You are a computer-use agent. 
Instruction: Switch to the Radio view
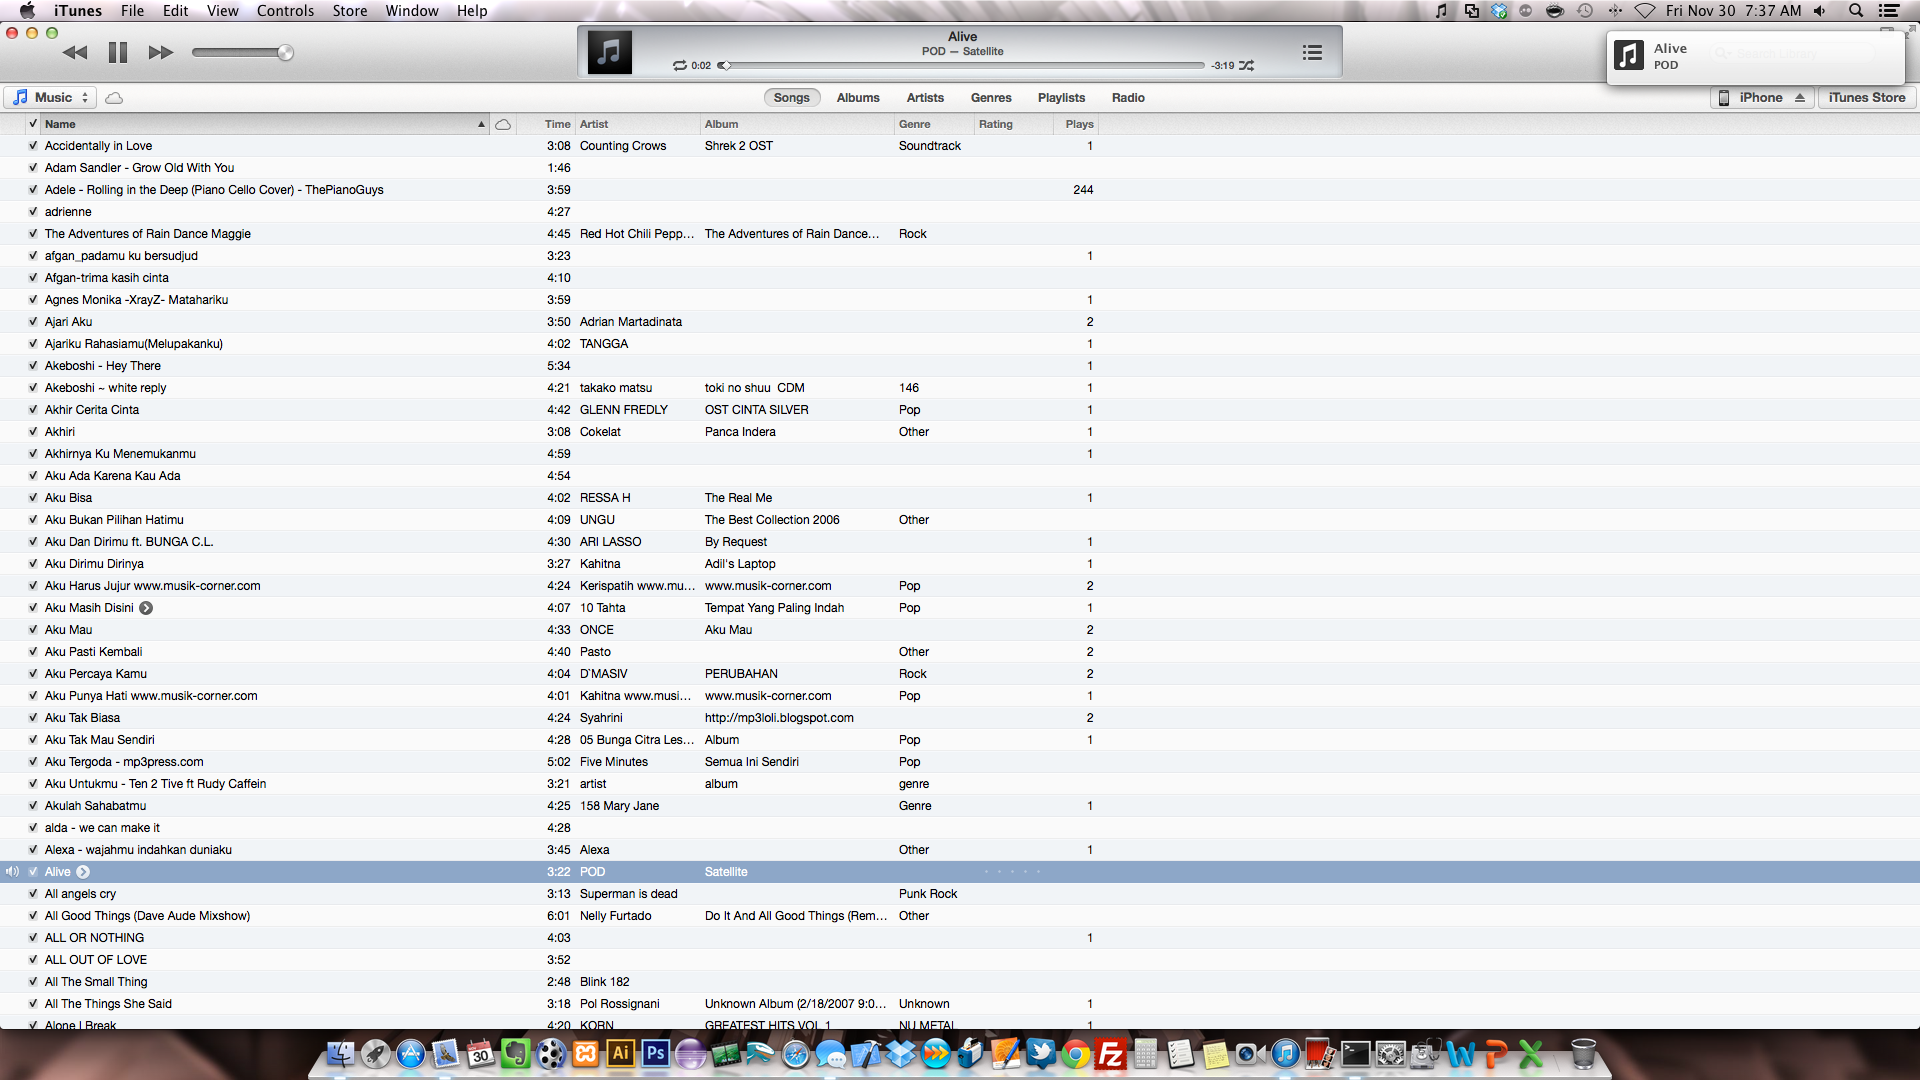coord(1128,97)
